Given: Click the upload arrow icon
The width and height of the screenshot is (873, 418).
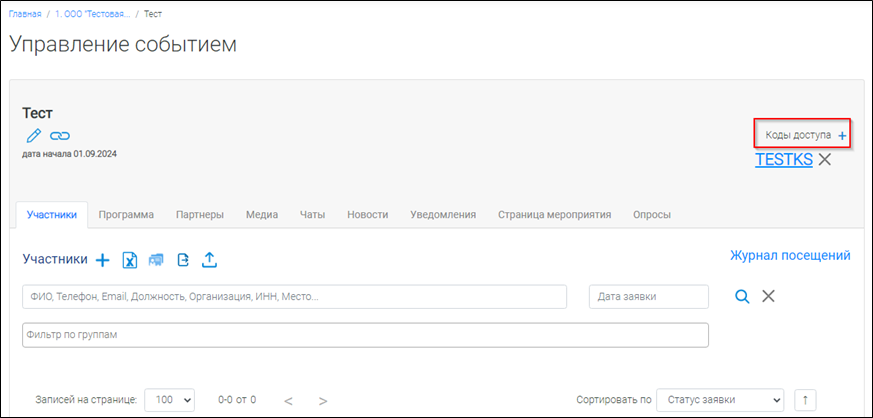Looking at the screenshot, I should (x=209, y=260).
